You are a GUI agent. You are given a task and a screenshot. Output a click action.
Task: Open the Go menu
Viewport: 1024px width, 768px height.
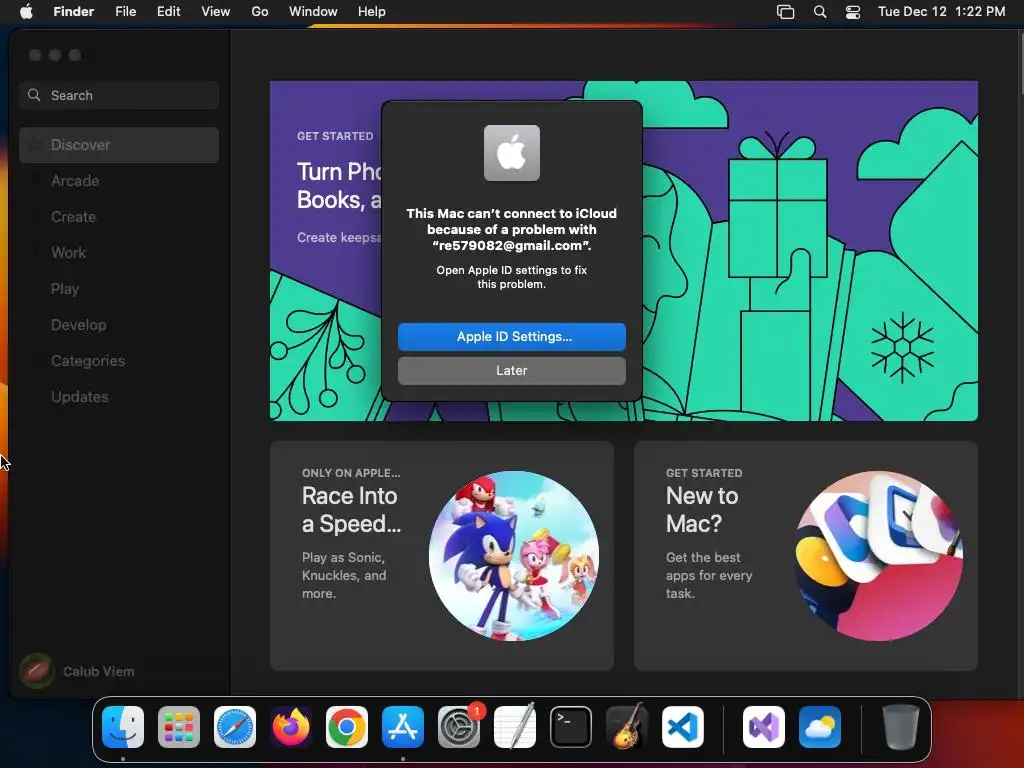pos(260,12)
